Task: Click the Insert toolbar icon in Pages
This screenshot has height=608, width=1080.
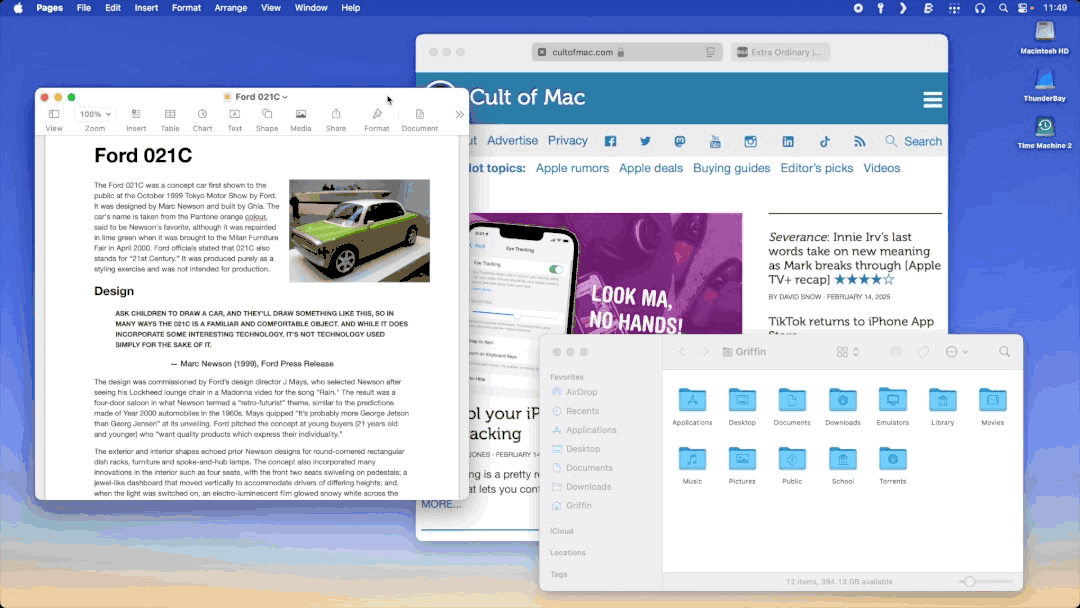Action: pyautogui.click(x=136, y=114)
